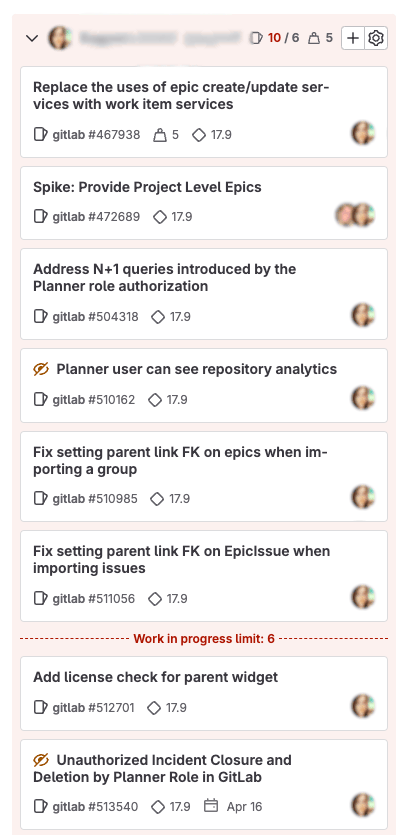The width and height of the screenshot is (405, 835).
Task: Click issue type icon beside gitlab #510162
Action: click(40, 399)
